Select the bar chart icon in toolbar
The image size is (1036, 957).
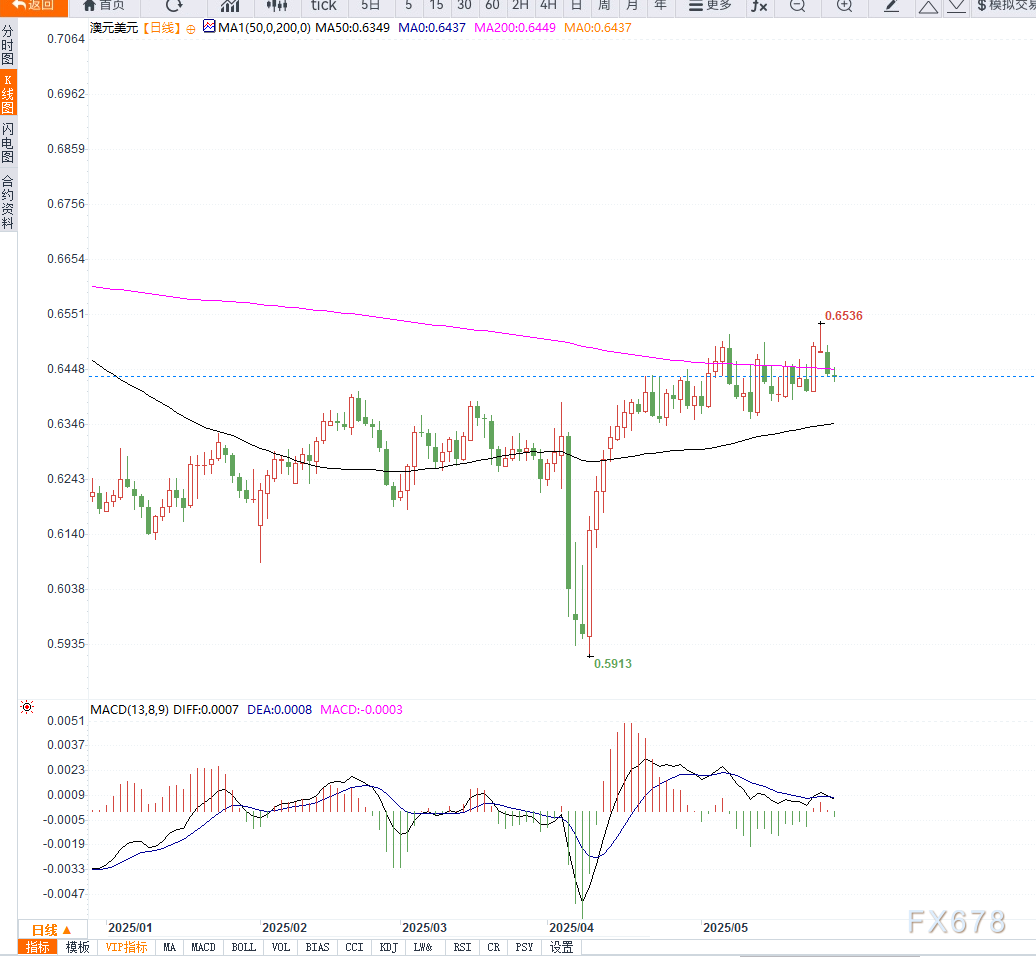pos(230,6)
